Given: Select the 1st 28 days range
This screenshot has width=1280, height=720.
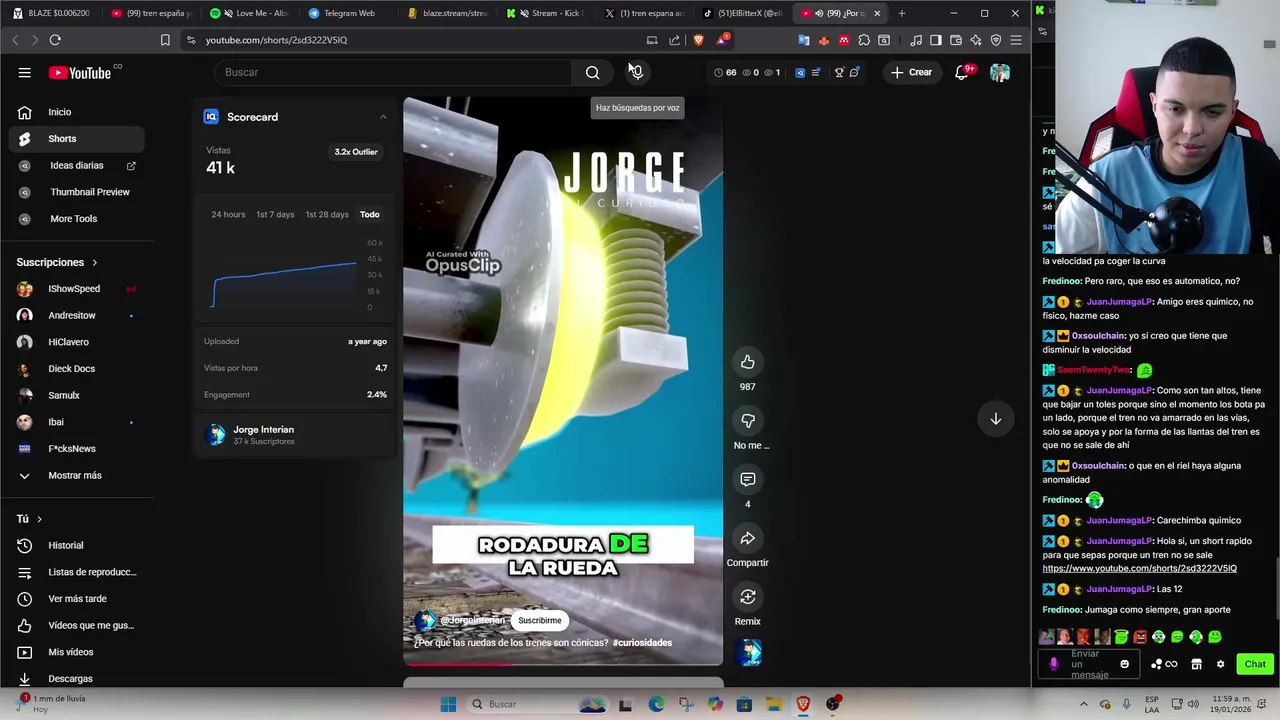Looking at the screenshot, I should click(x=327, y=214).
